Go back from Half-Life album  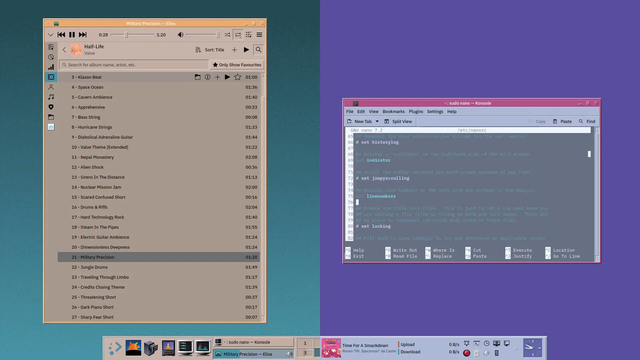[64, 50]
